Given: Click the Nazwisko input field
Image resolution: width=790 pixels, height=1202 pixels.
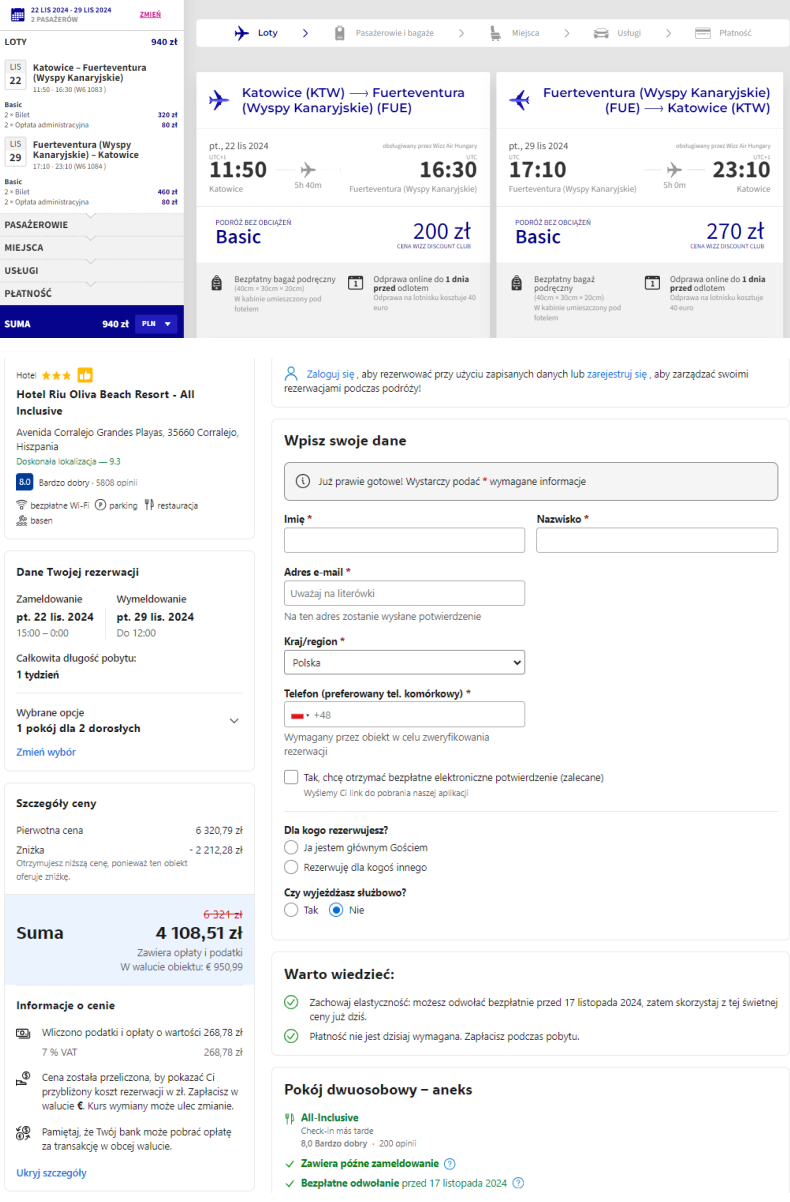Looking at the screenshot, I should pos(657,541).
